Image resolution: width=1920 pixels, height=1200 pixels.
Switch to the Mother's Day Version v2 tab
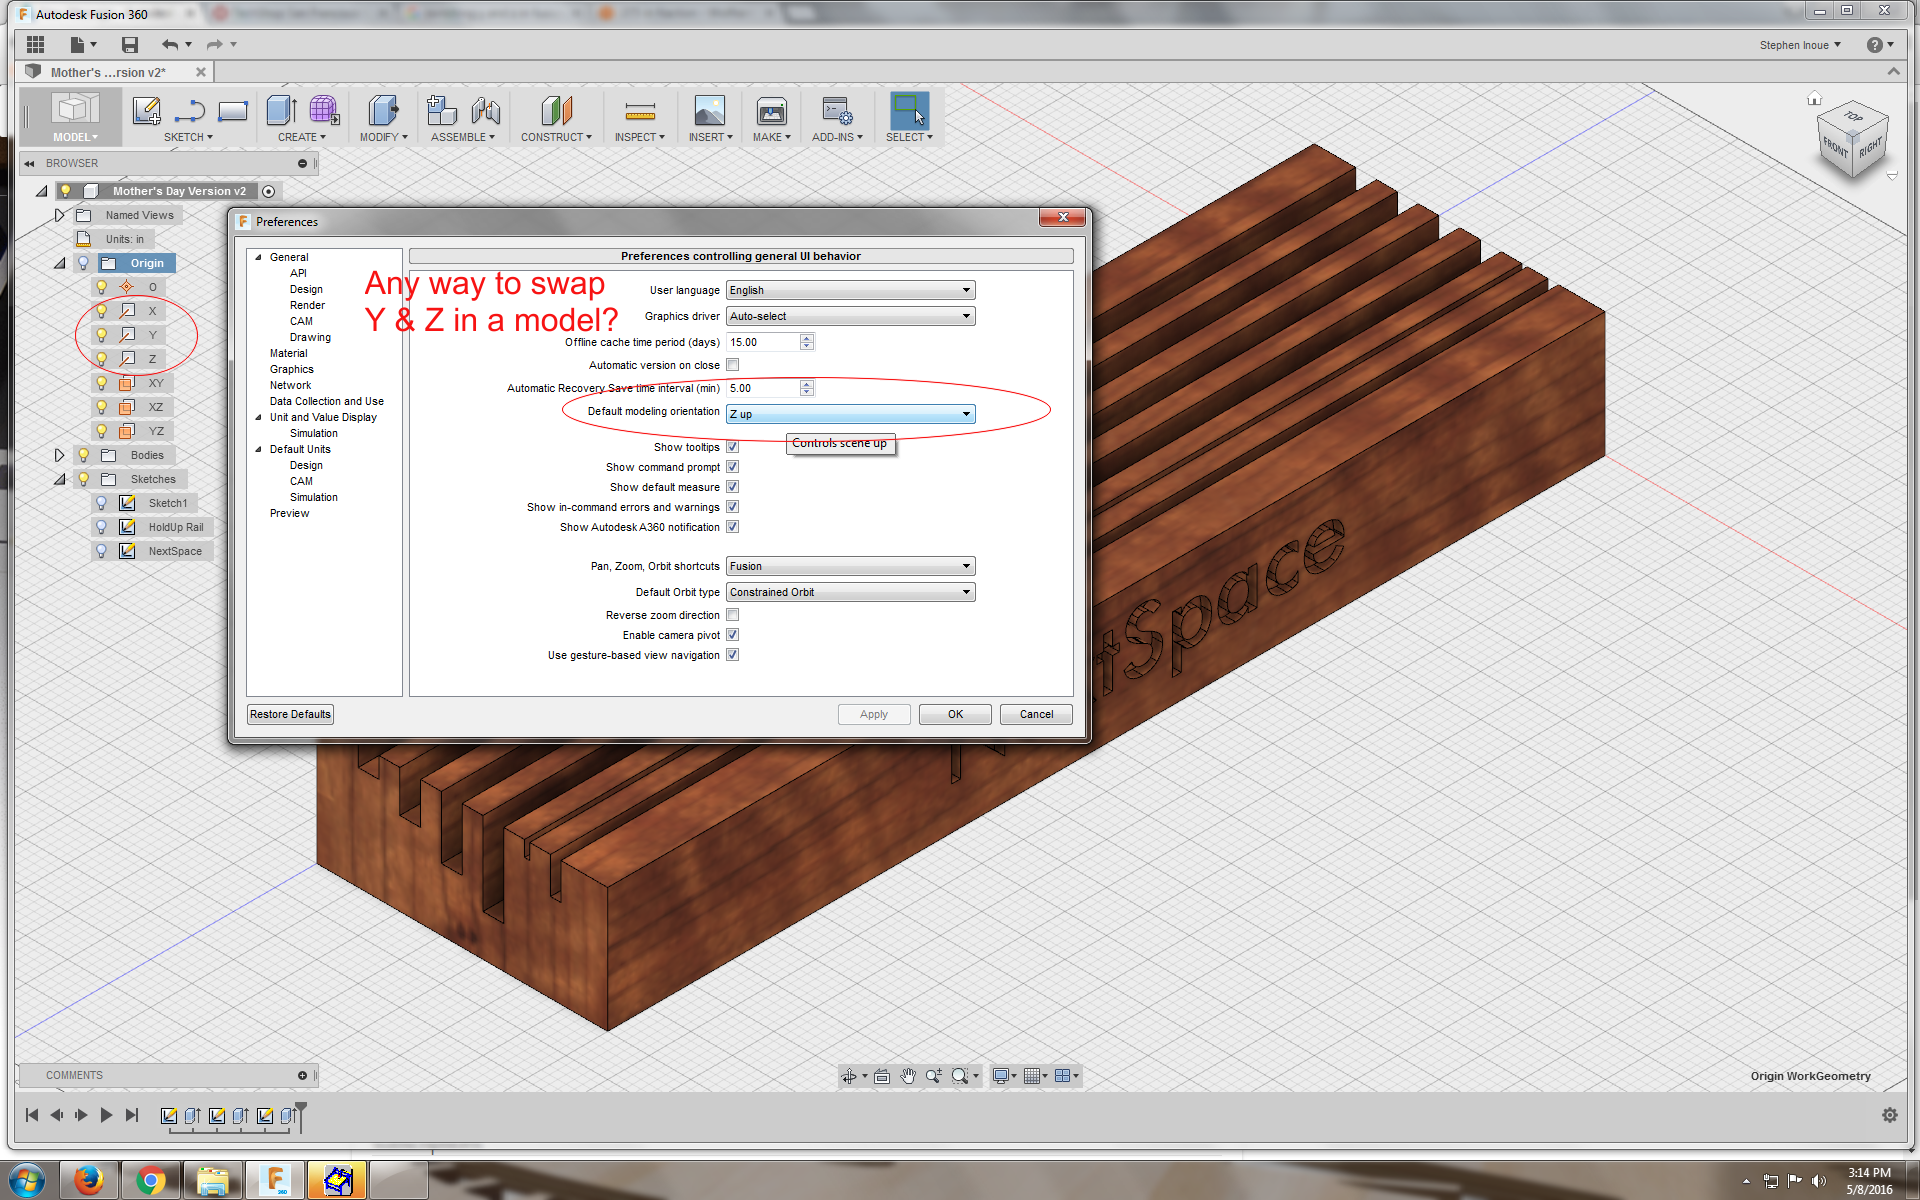tap(107, 71)
